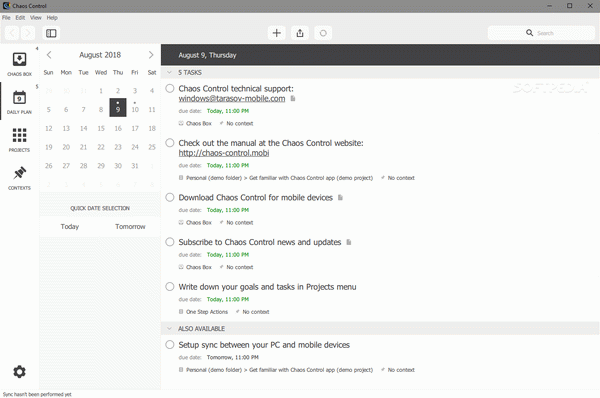Click Tomorrow, 11:00 PM due date on Setup sync
Image resolution: width=600 pixels, height=398 pixels.
[x=233, y=357]
